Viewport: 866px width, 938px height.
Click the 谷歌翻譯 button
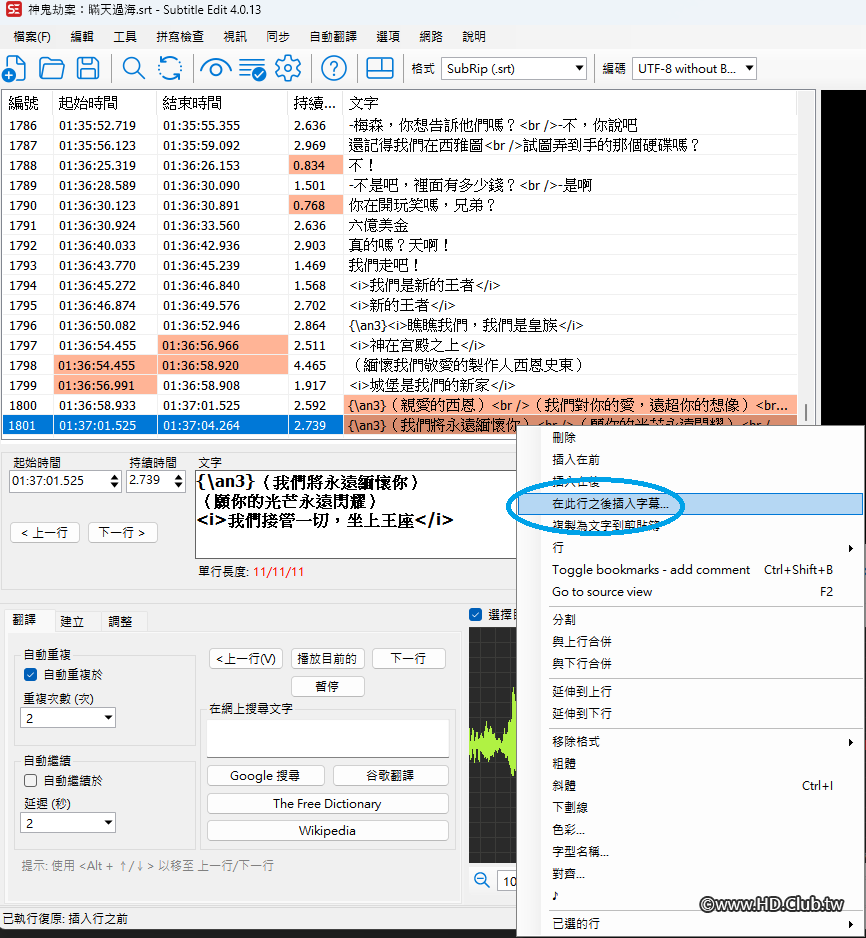coord(390,776)
